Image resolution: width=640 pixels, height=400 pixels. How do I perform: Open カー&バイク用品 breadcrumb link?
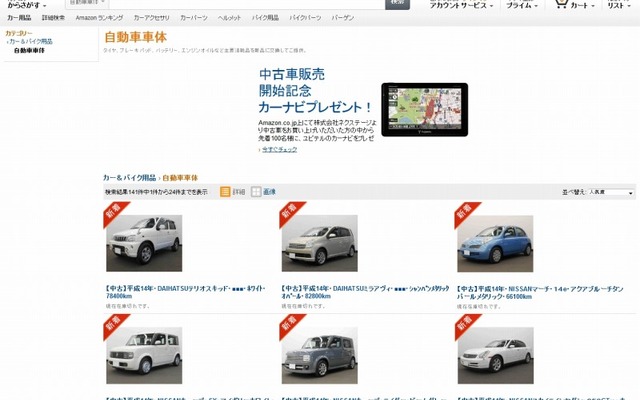pos(129,178)
